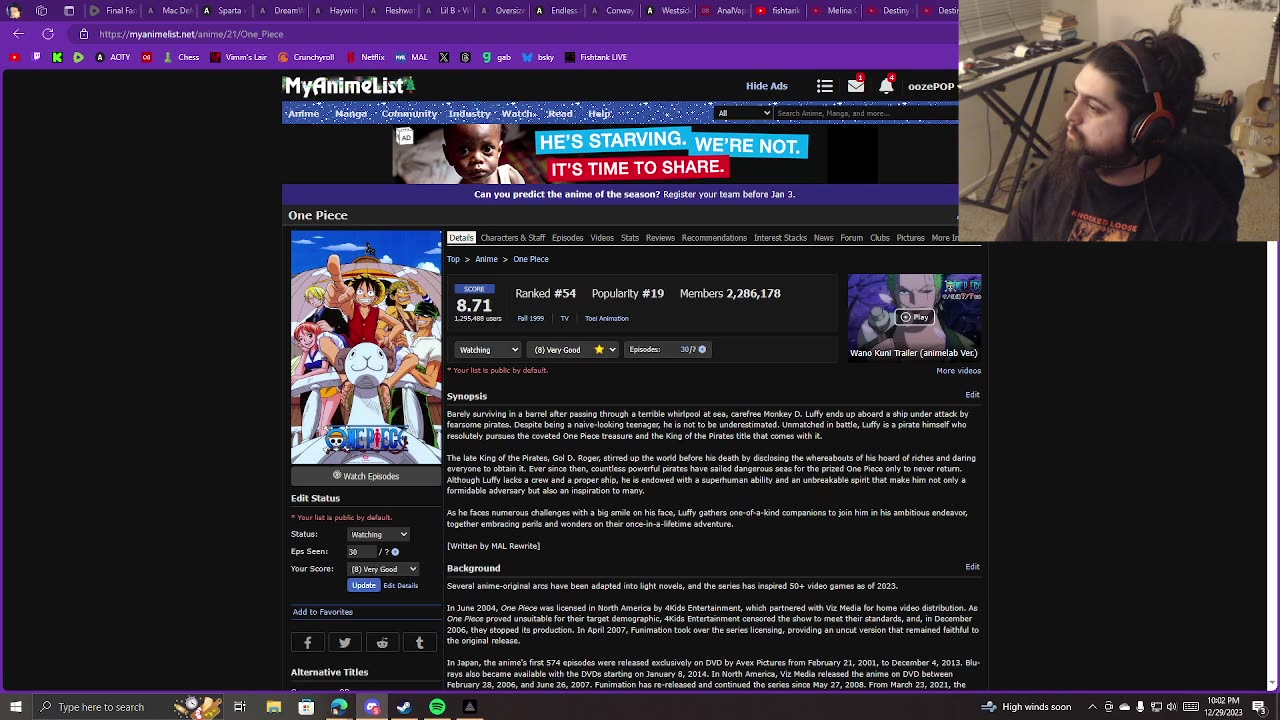Click Edit beside Background
This screenshot has width=1280, height=720.
[x=972, y=567]
